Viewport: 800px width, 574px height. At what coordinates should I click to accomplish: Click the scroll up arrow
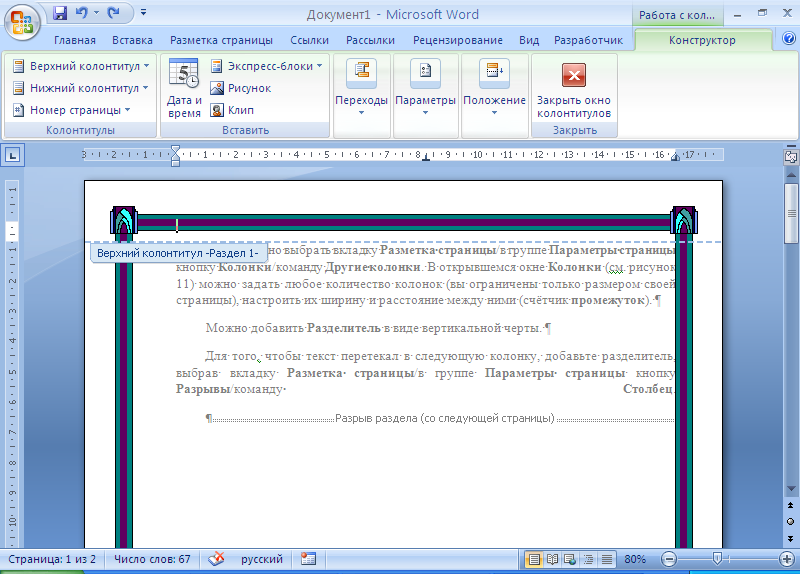[x=791, y=174]
